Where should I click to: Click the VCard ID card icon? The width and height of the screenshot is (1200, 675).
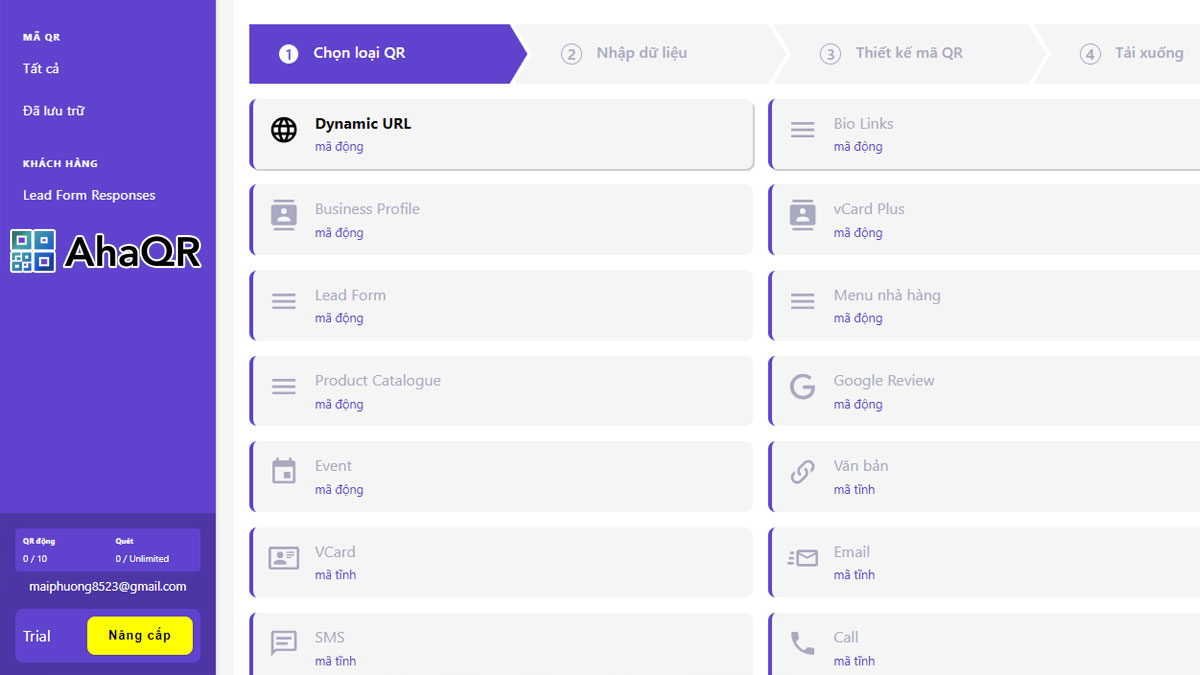click(284, 558)
